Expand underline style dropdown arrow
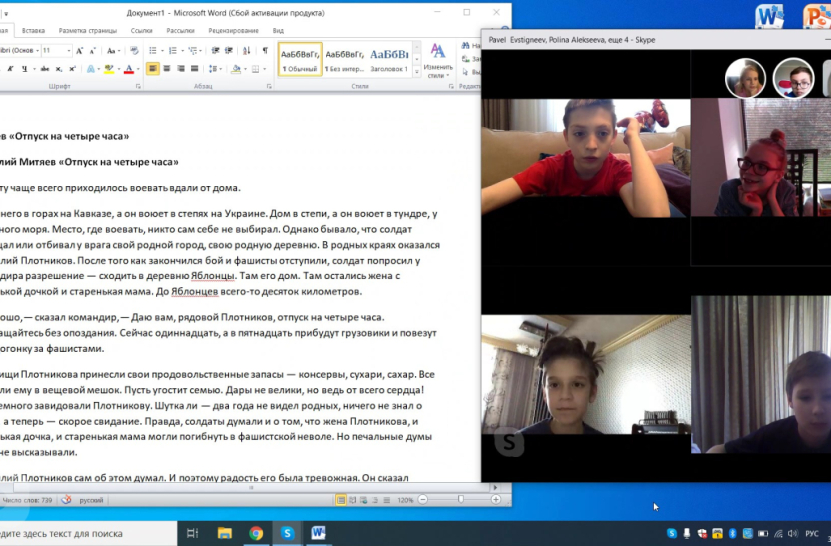Viewport: 831px width, 546px height. click(x=33, y=69)
